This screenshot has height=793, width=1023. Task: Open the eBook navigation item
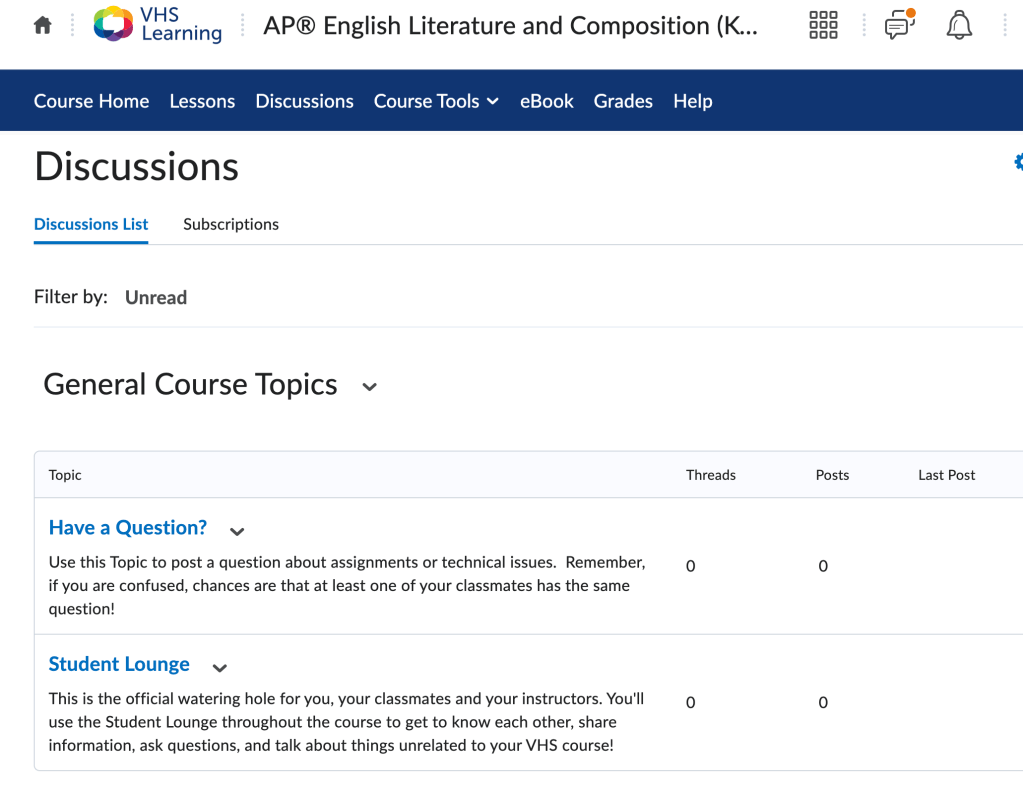coord(546,101)
